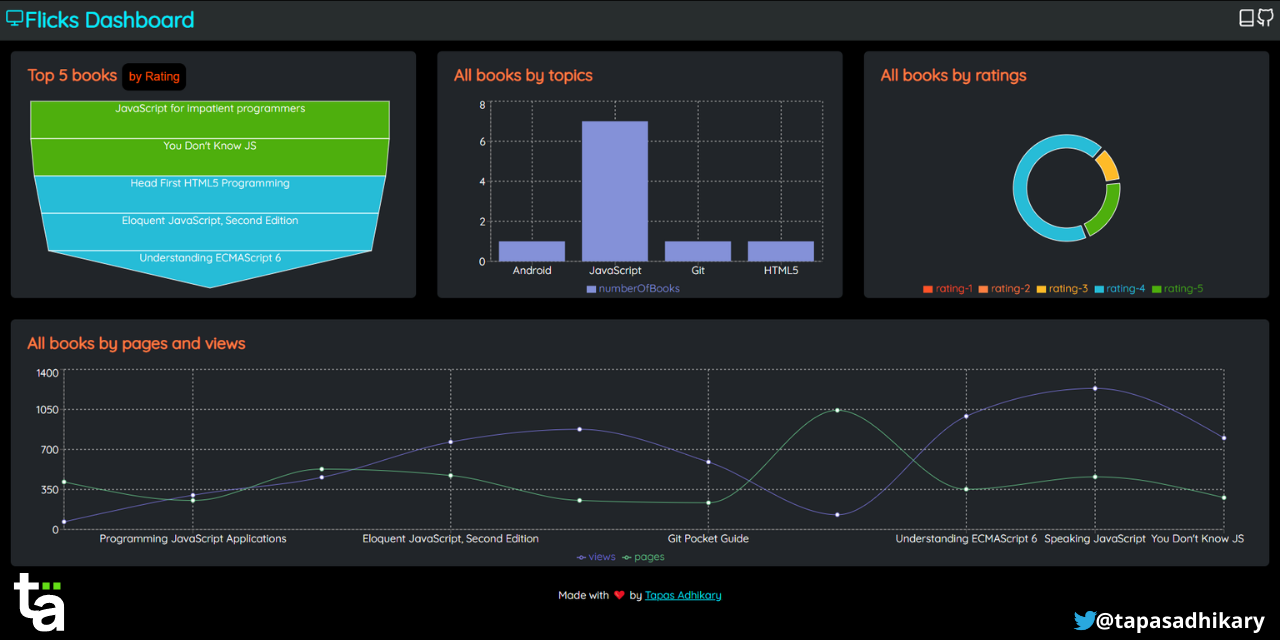
Task: Open the Tapas Adhikary footer link
Action: [x=683, y=595]
